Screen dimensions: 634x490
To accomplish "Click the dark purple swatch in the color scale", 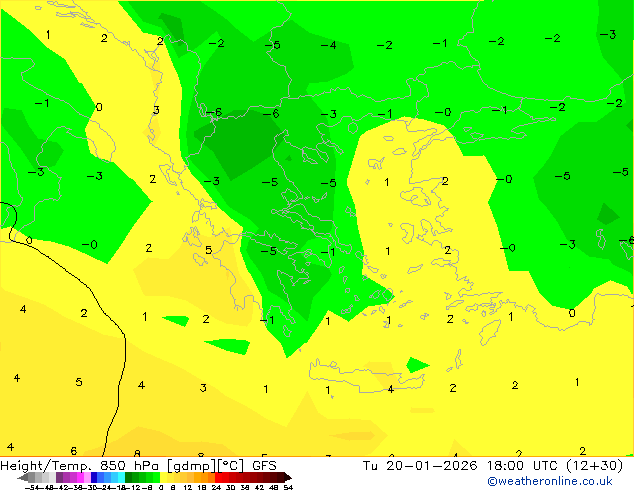I will coord(59,477).
